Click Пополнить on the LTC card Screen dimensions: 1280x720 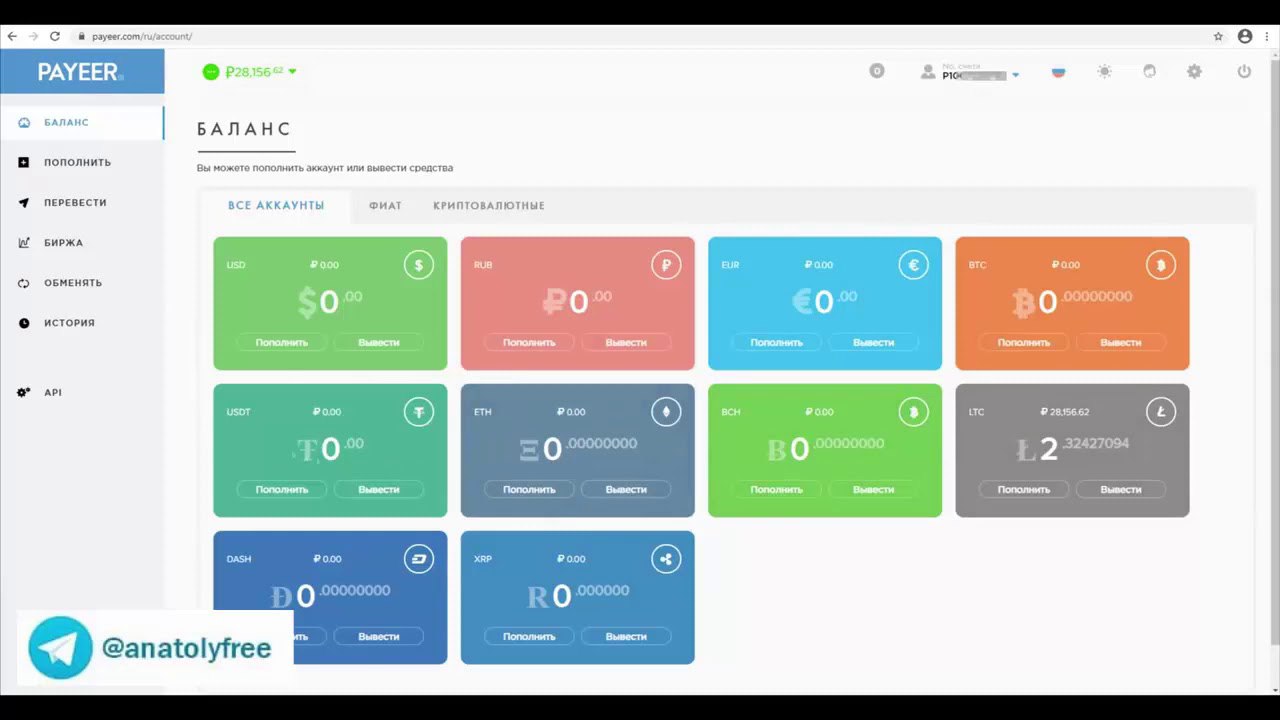coord(1024,489)
